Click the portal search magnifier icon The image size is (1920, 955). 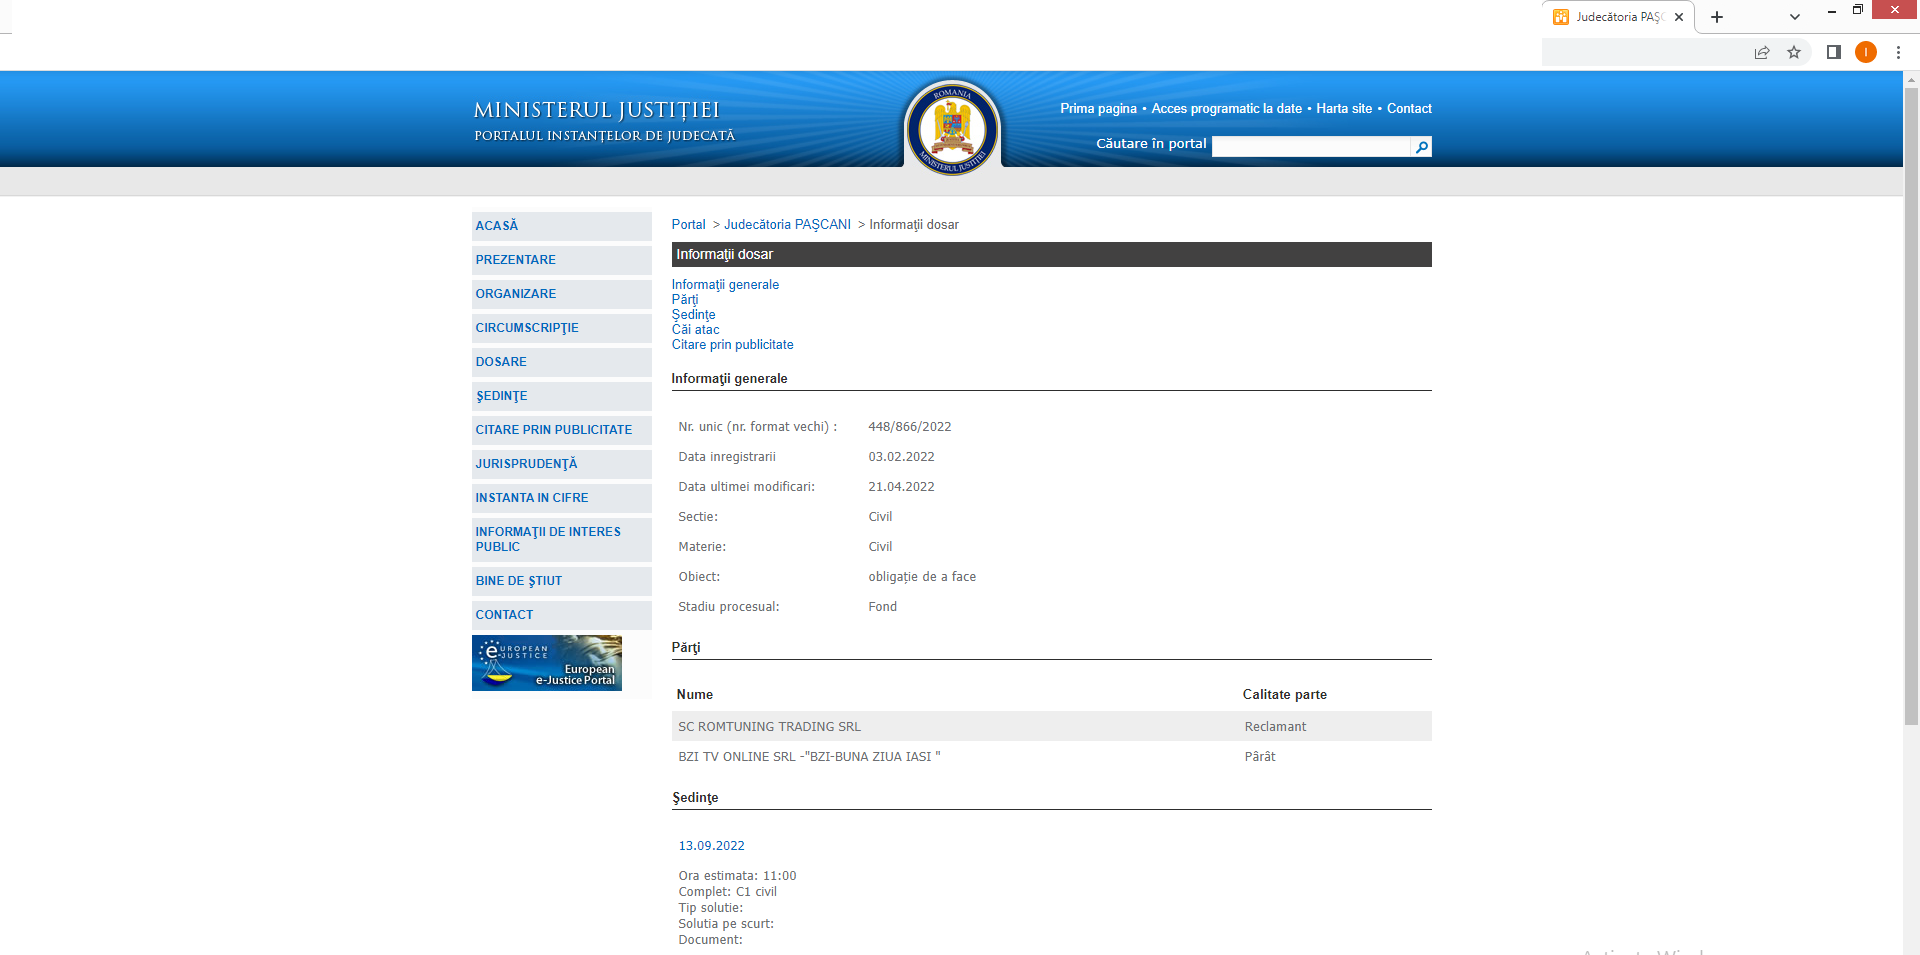click(x=1421, y=147)
